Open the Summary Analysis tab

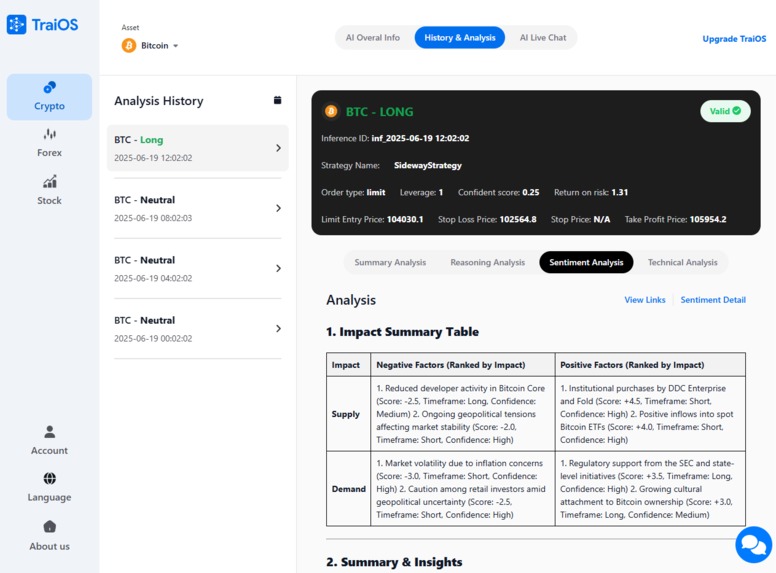click(390, 262)
